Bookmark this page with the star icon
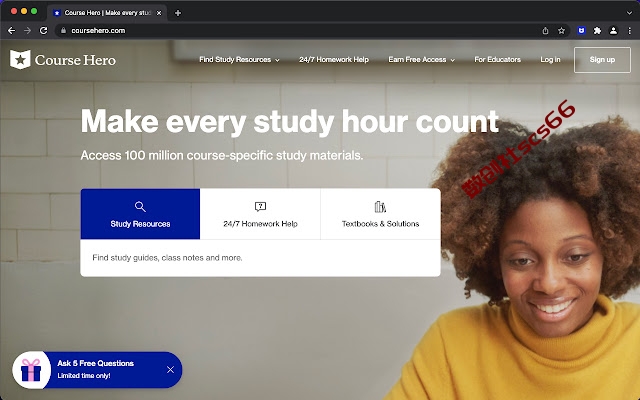The image size is (640, 400). [562, 31]
